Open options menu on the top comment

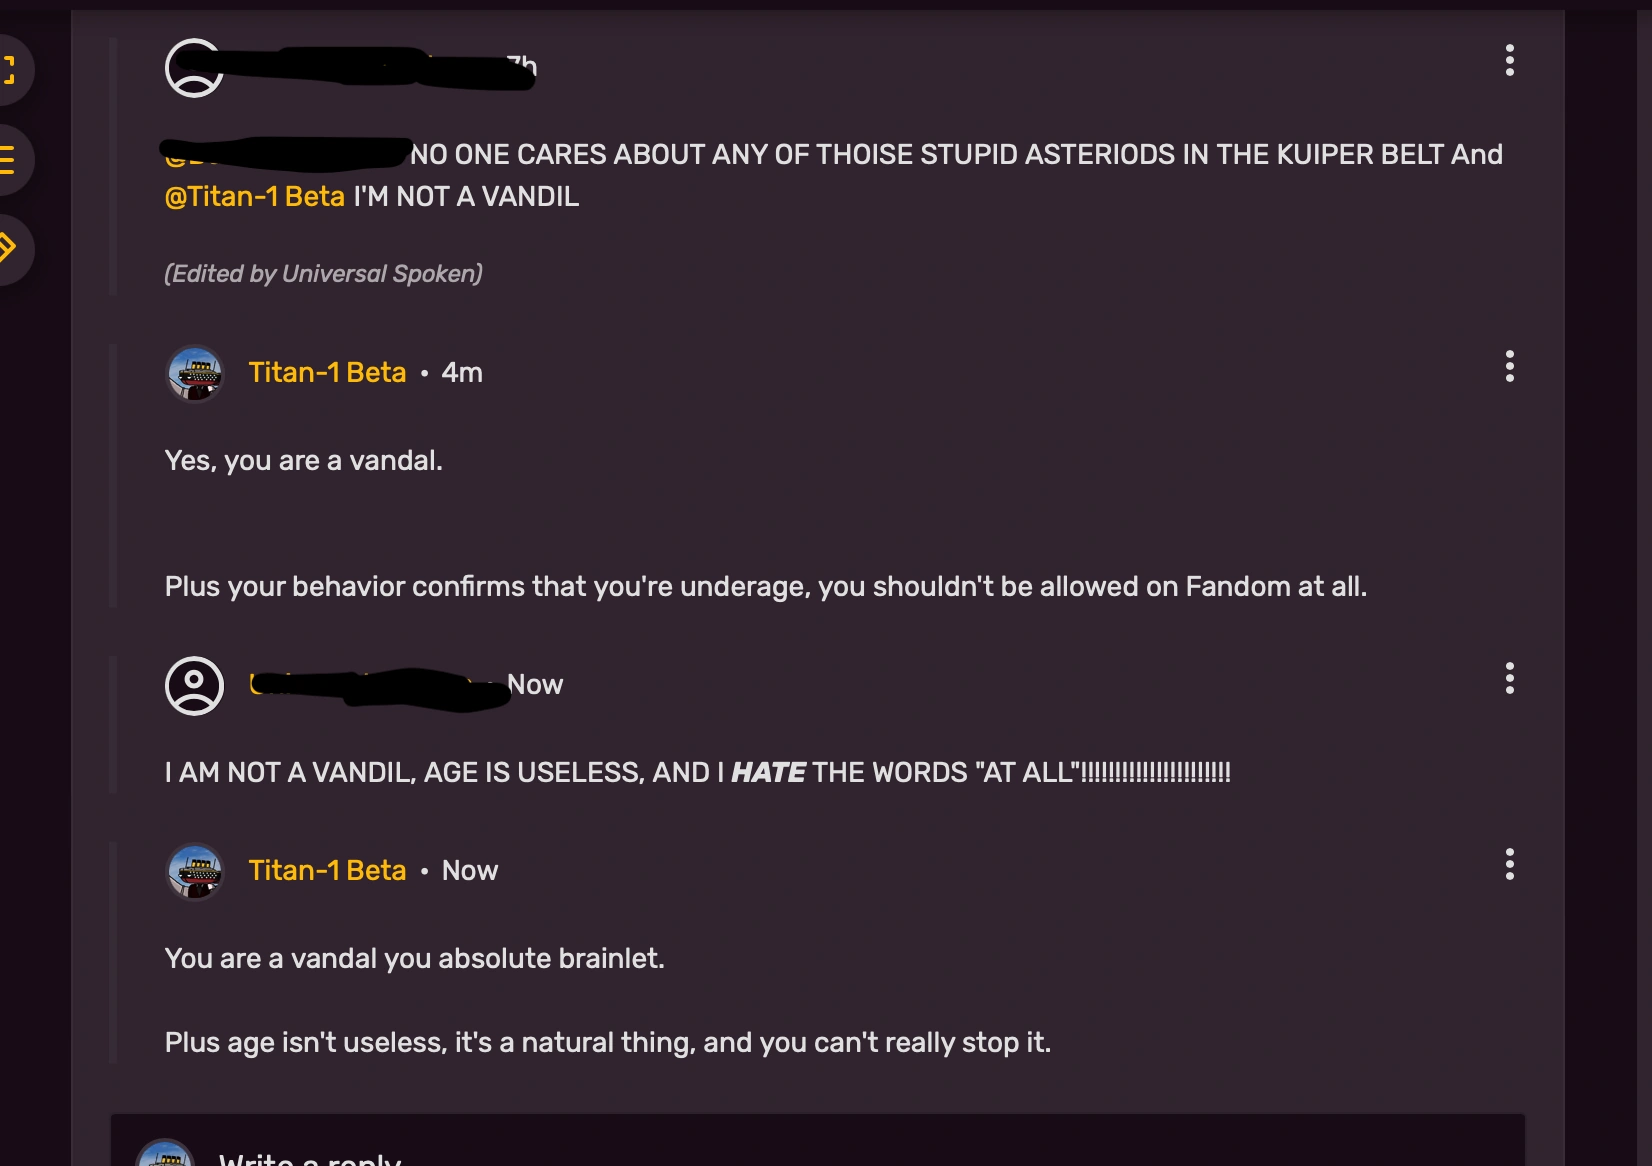[x=1510, y=62]
